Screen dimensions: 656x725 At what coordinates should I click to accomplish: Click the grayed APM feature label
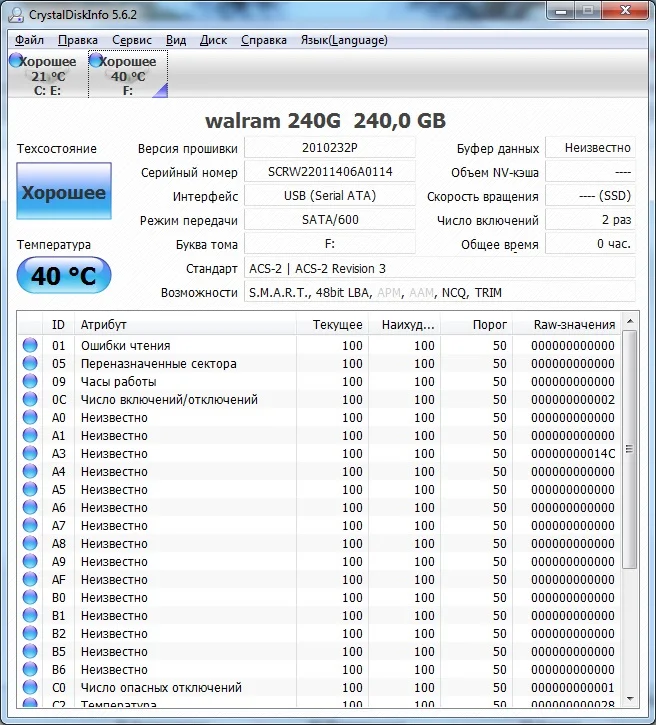click(388, 293)
